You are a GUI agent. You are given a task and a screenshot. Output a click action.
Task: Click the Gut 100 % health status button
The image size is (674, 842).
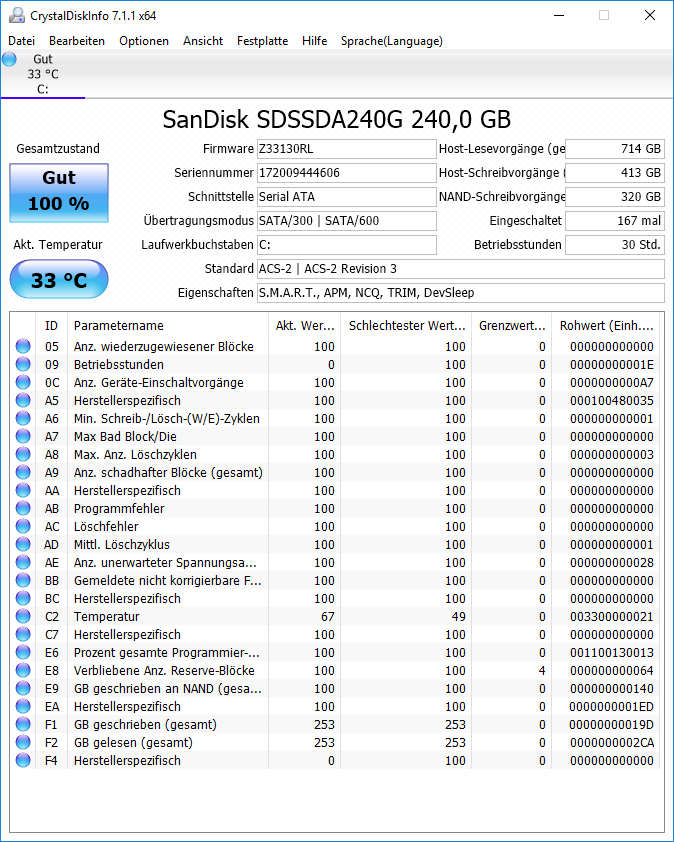click(59, 193)
